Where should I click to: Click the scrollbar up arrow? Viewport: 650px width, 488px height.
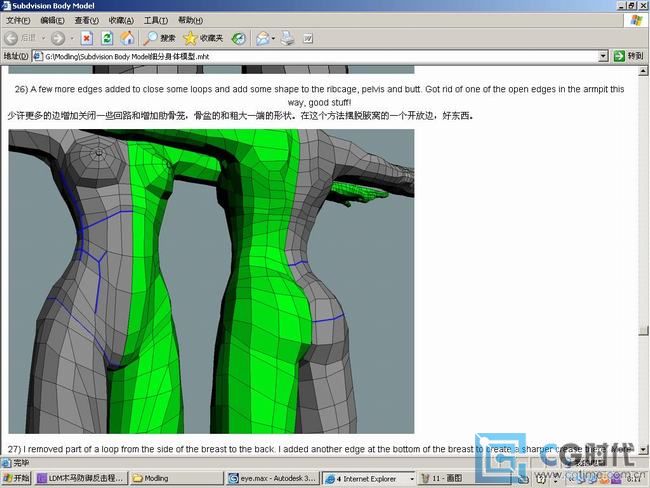pyautogui.click(x=643, y=71)
